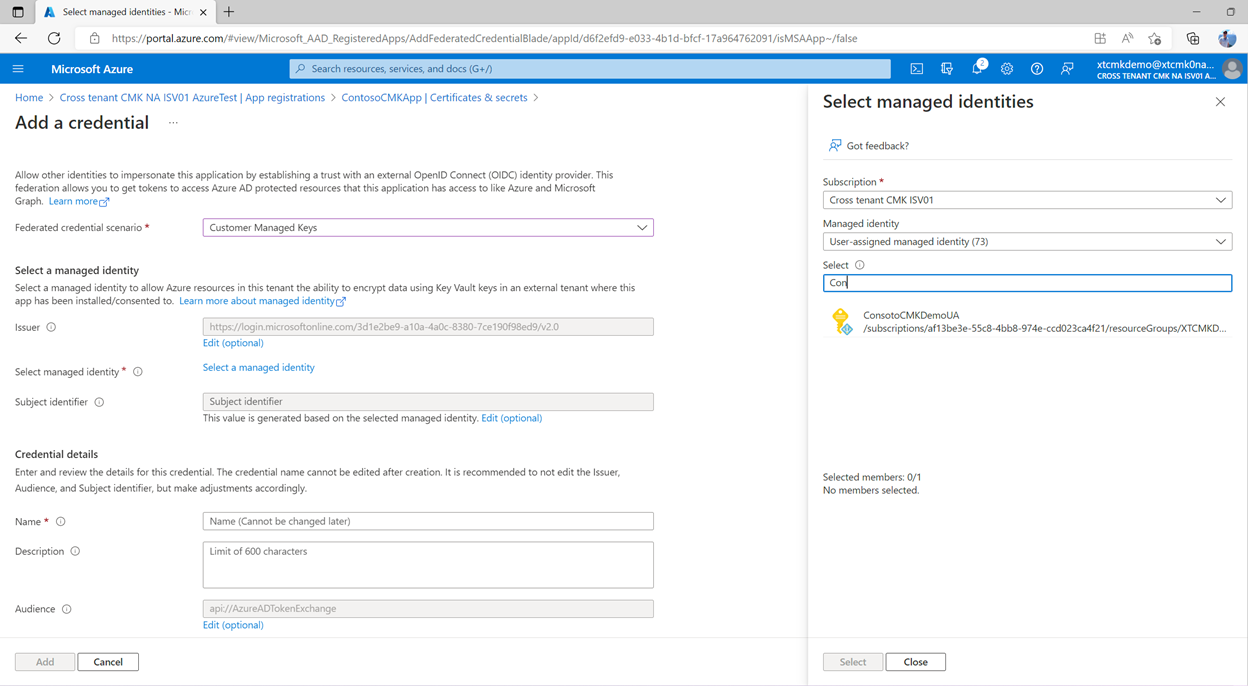Open the Subscription dropdown
Image resolution: width=1248 pixels, height=686 pixels.
1027,200
